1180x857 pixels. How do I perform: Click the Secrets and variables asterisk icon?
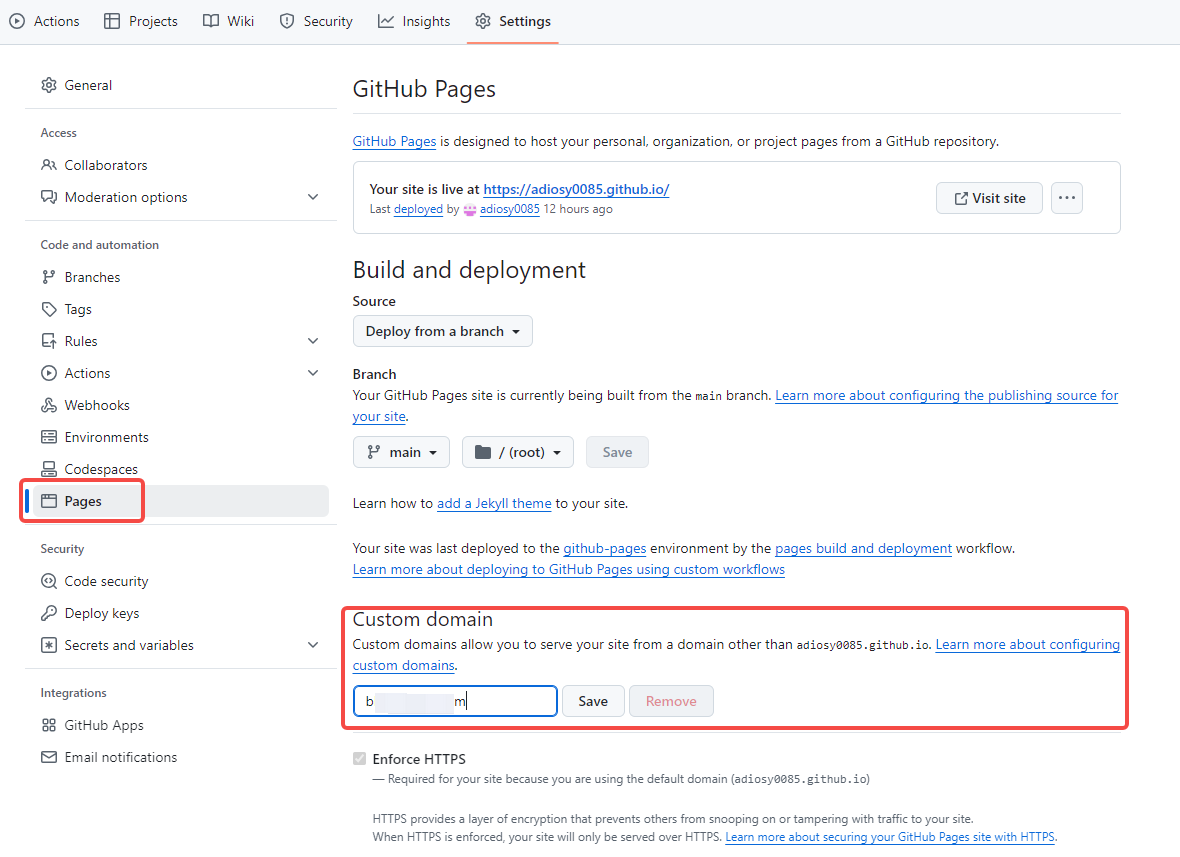click(x=49, y=645)
